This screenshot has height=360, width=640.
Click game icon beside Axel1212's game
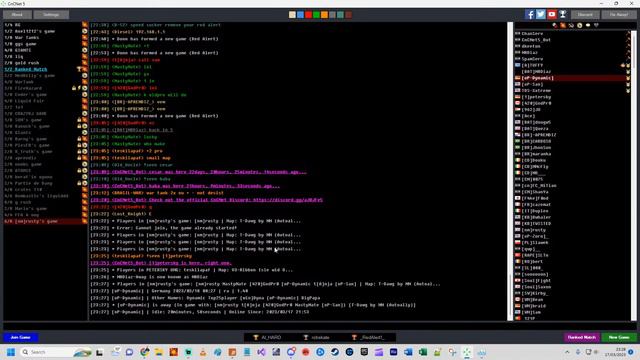click(84, 31)
